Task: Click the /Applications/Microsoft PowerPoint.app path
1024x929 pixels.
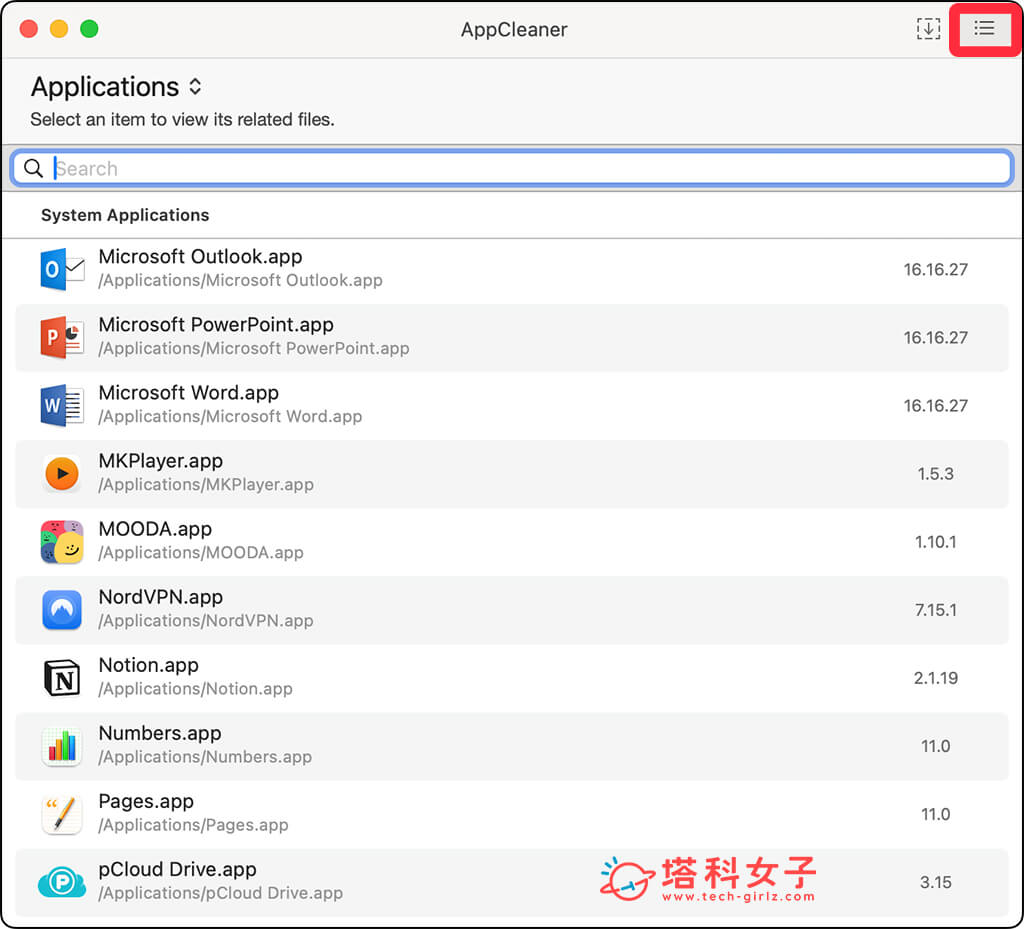Action: 253,348
